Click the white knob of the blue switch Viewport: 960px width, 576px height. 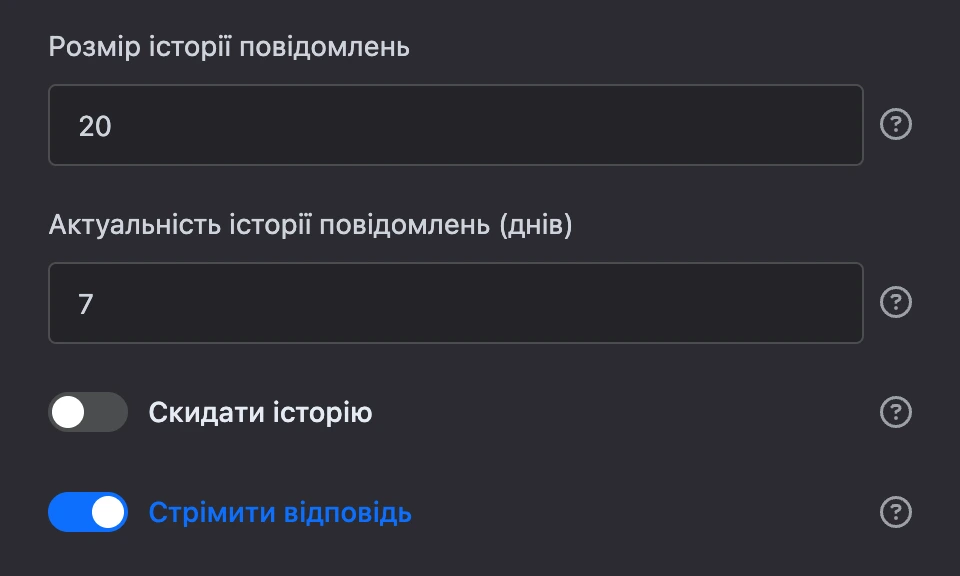[x=108, y=512]
